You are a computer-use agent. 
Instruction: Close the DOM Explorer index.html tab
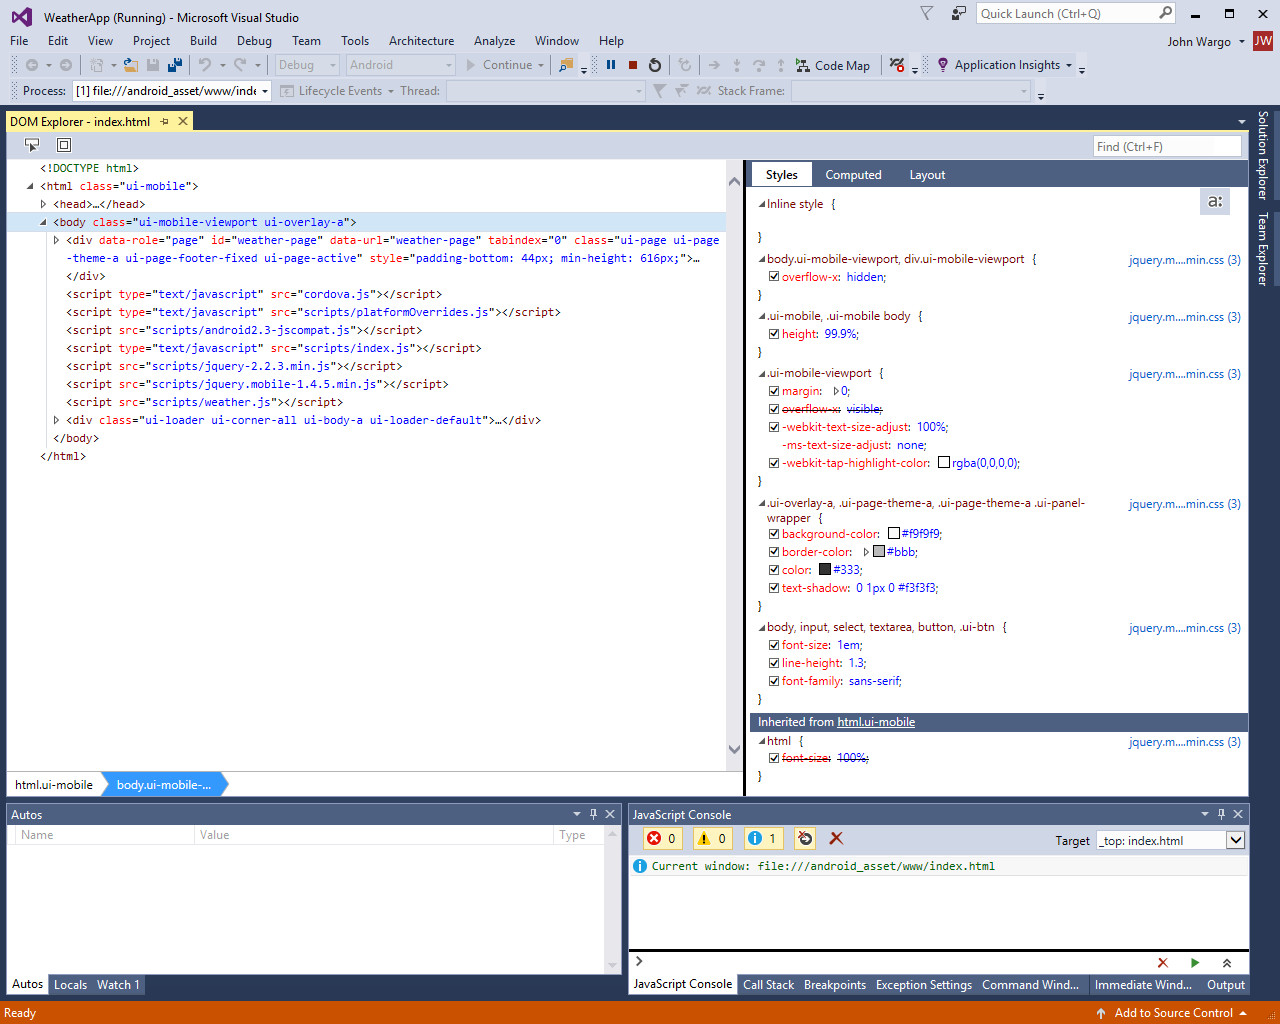(x=183, y=121)
